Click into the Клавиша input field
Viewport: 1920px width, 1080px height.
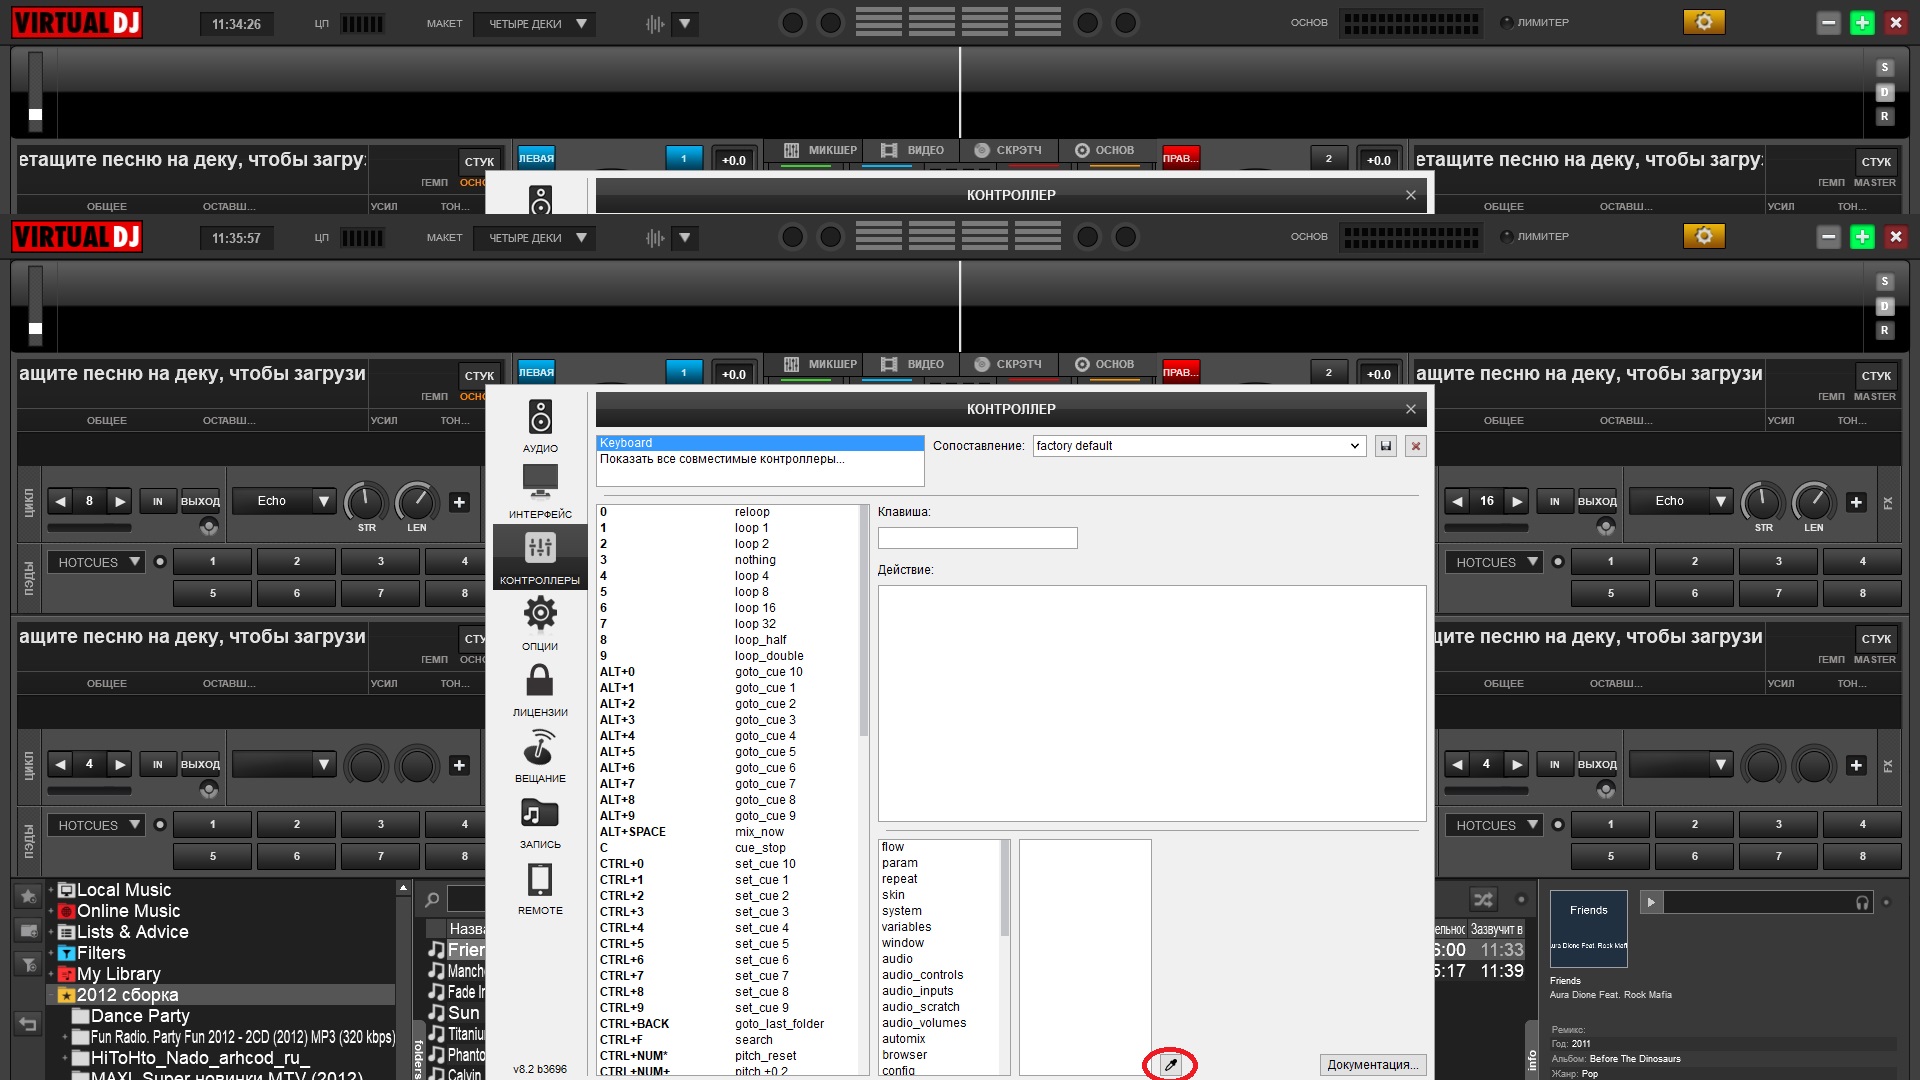[x=977, y=538]
